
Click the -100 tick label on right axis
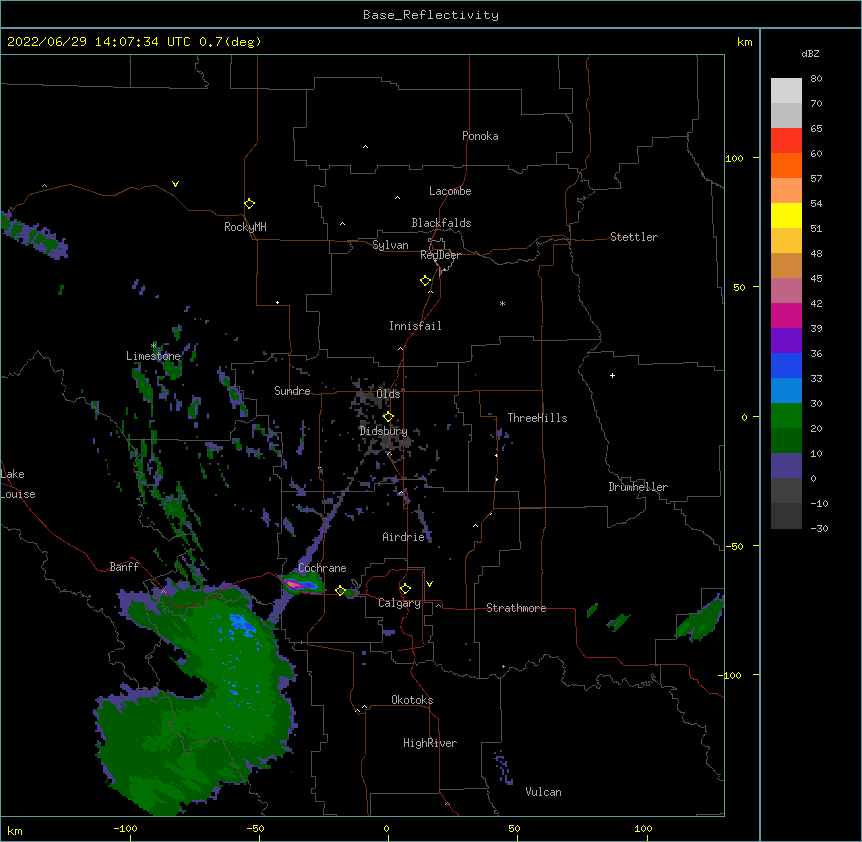[731, 675]
